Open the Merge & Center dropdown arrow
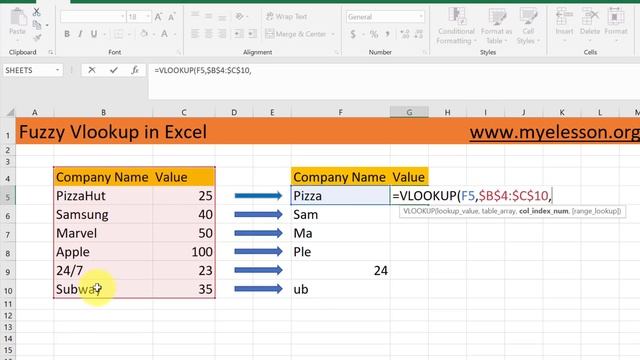Image resolution: width=640 pixels, height=360 pixels. pos(333,34)
